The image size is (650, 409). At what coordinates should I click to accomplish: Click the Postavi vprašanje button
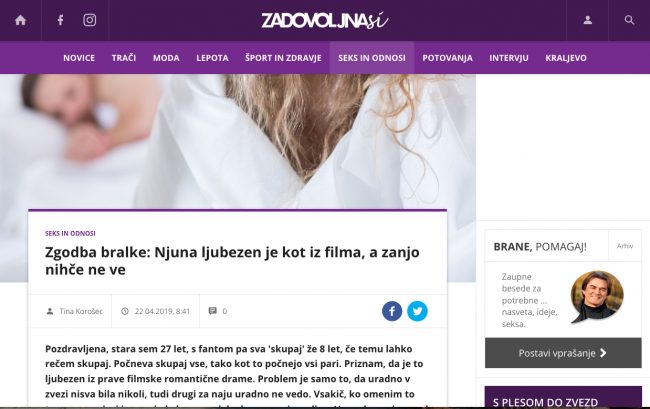563,353
